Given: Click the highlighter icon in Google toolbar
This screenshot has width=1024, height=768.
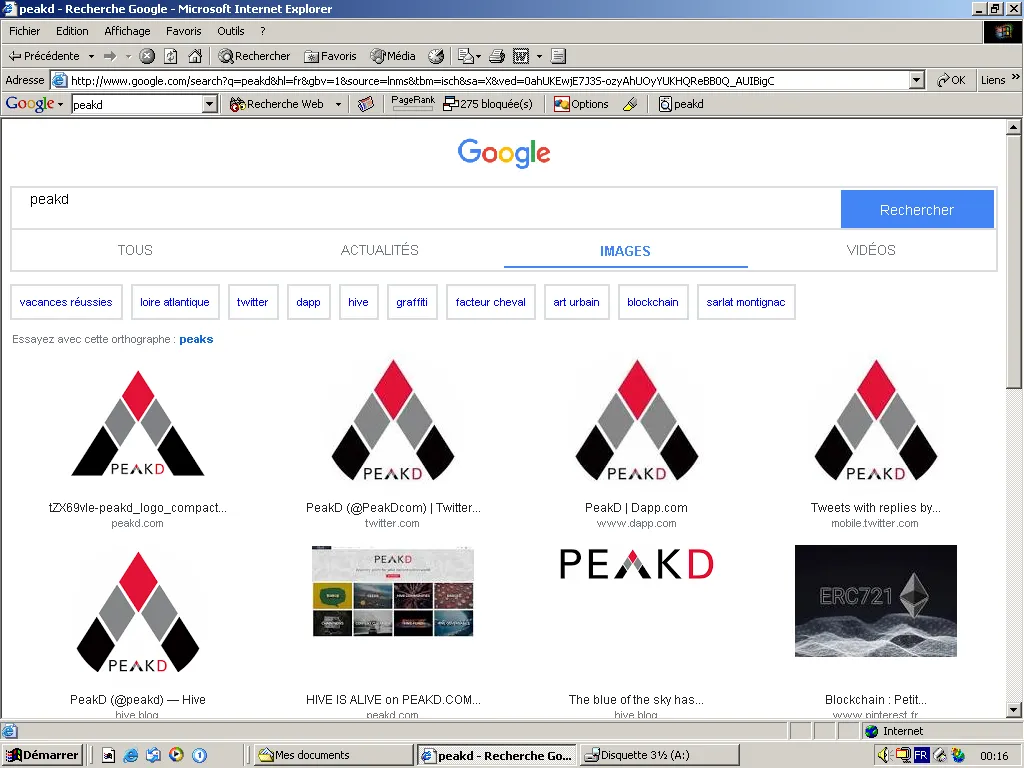Looking at the screenshot, I should [x=630, y=104].
